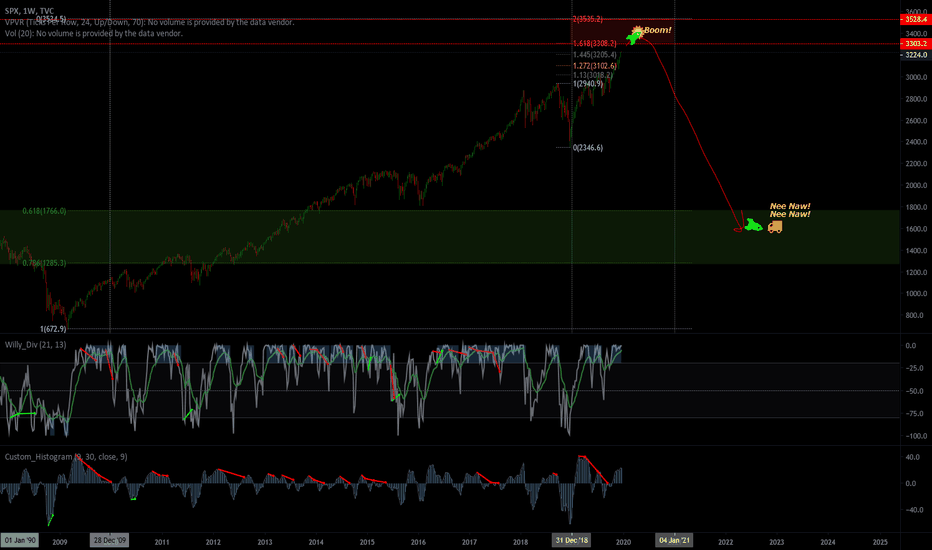Click the 800.0 value on price axis
The height and width of the screenshot is (550, 932).
914,315
